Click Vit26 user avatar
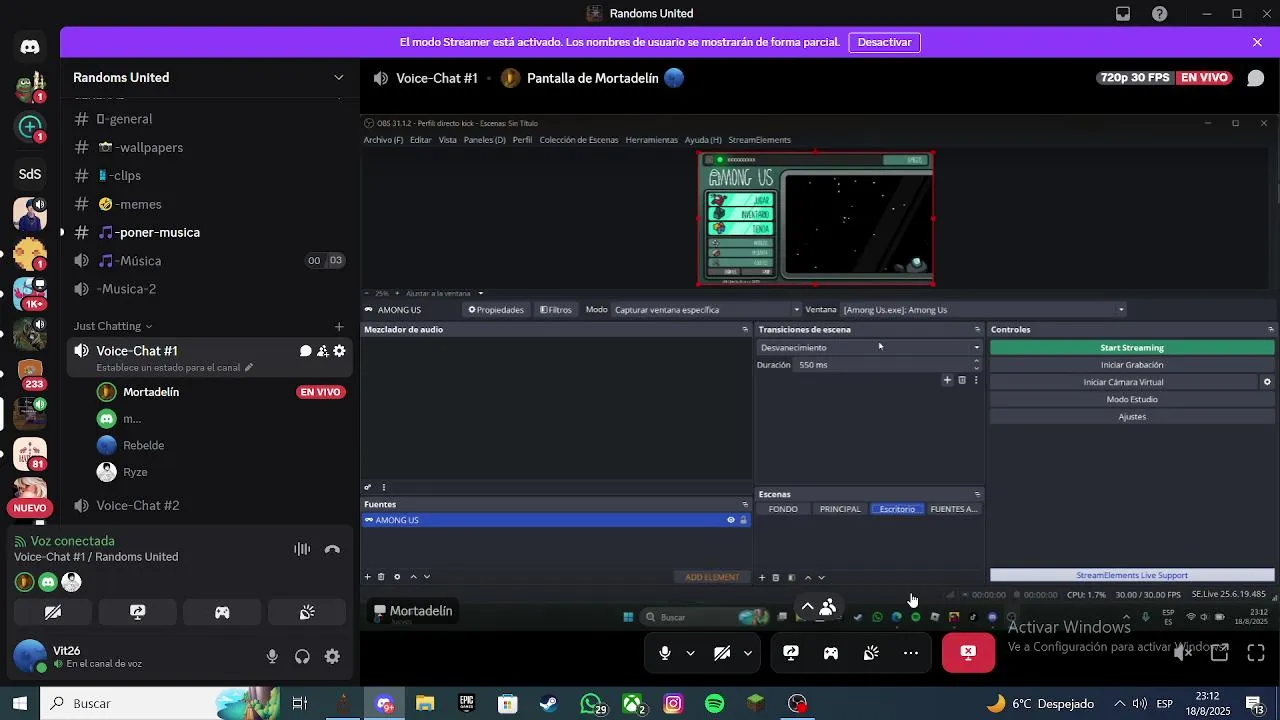Screen dimensions: 1280x720 (30, 657)
